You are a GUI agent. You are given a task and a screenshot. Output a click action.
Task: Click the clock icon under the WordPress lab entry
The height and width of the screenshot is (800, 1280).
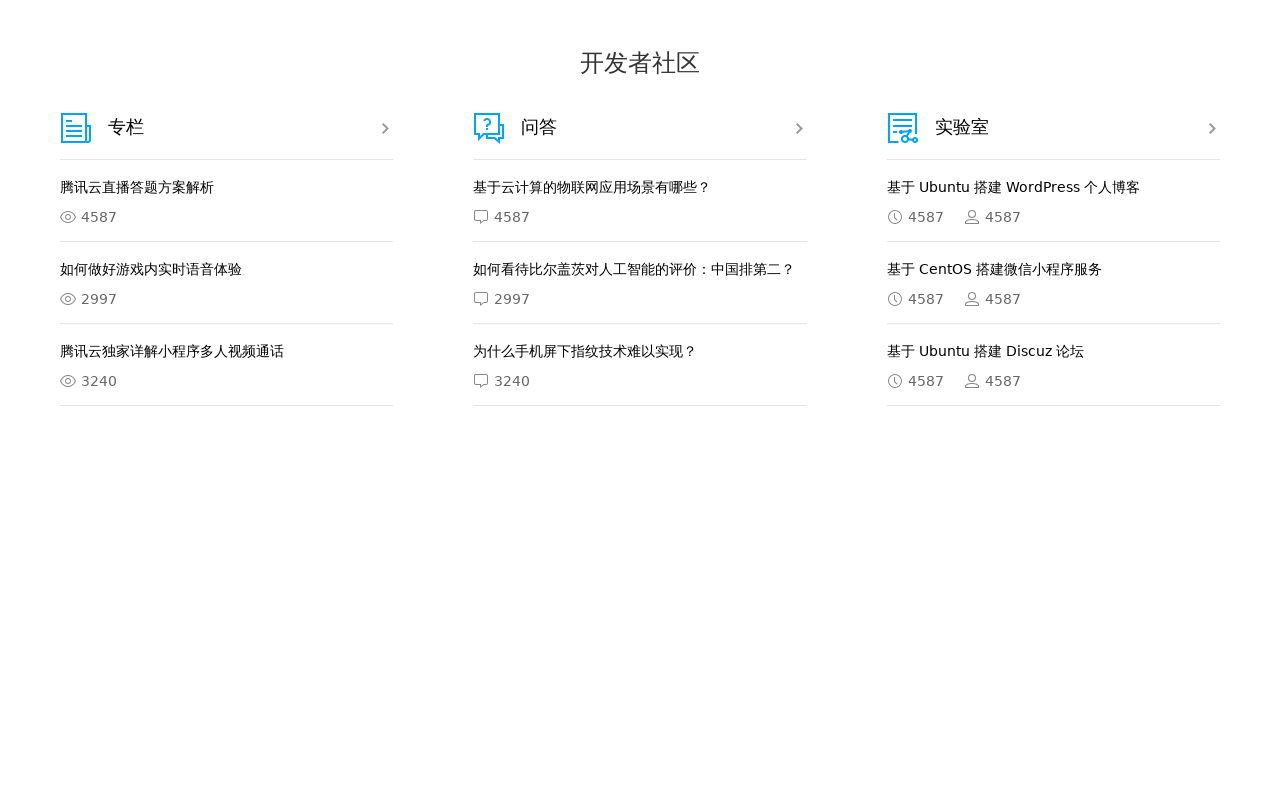point(893,215)
